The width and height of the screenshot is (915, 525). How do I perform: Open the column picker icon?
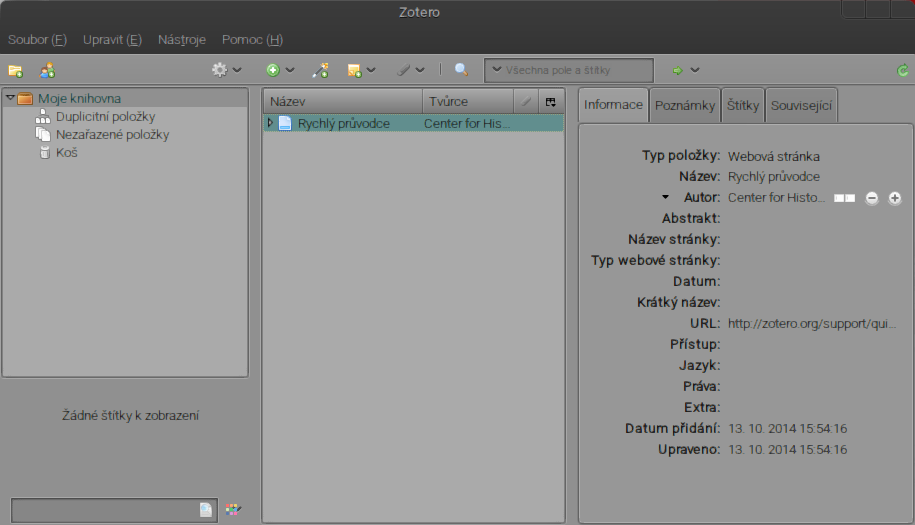550,102
